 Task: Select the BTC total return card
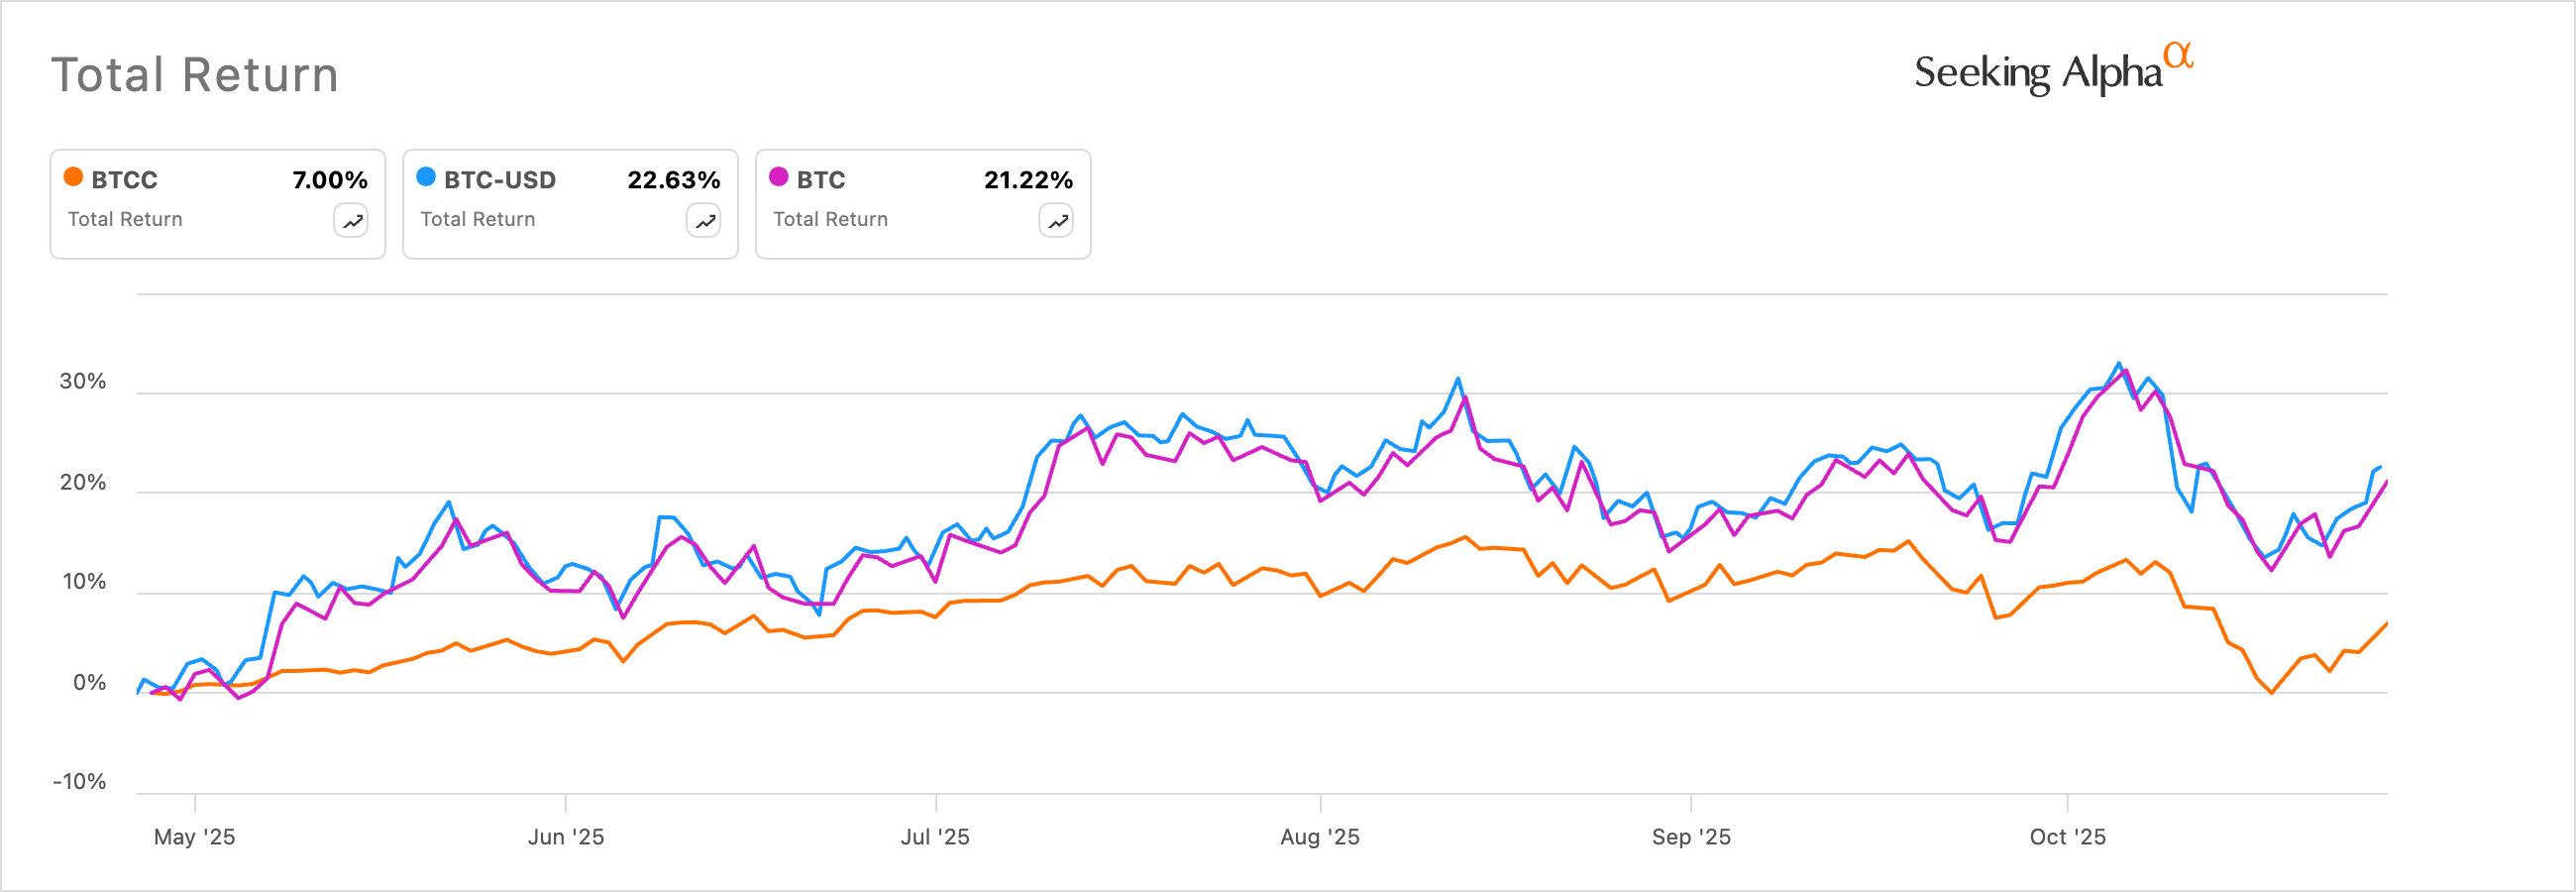coord(922,204)
